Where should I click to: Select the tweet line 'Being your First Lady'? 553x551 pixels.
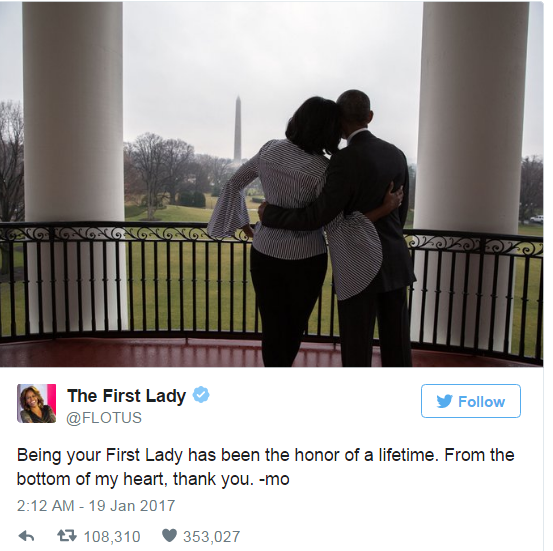(x=265, y=455)
